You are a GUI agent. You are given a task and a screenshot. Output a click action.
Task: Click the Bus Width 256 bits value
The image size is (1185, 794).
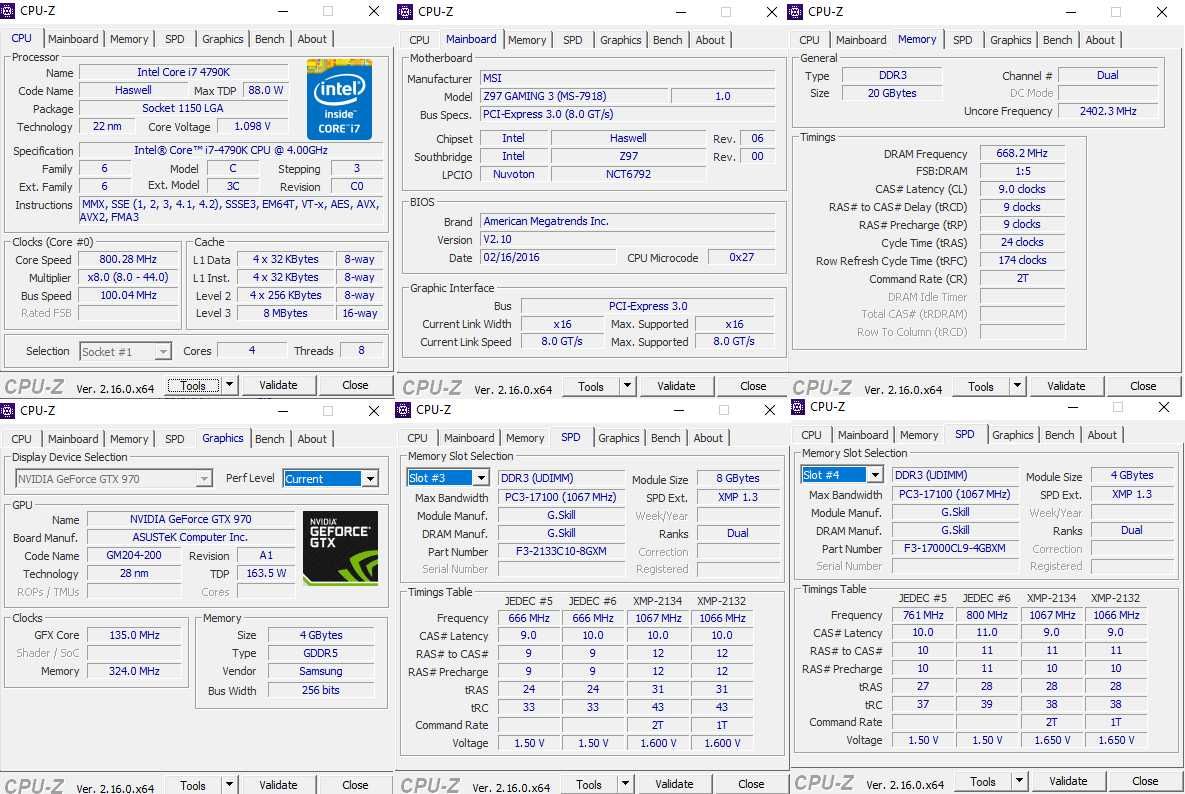[x=320, y=690]
